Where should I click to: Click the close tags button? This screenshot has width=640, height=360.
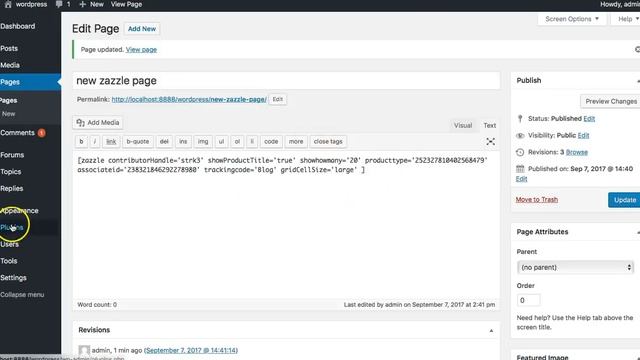click(328, 142)
